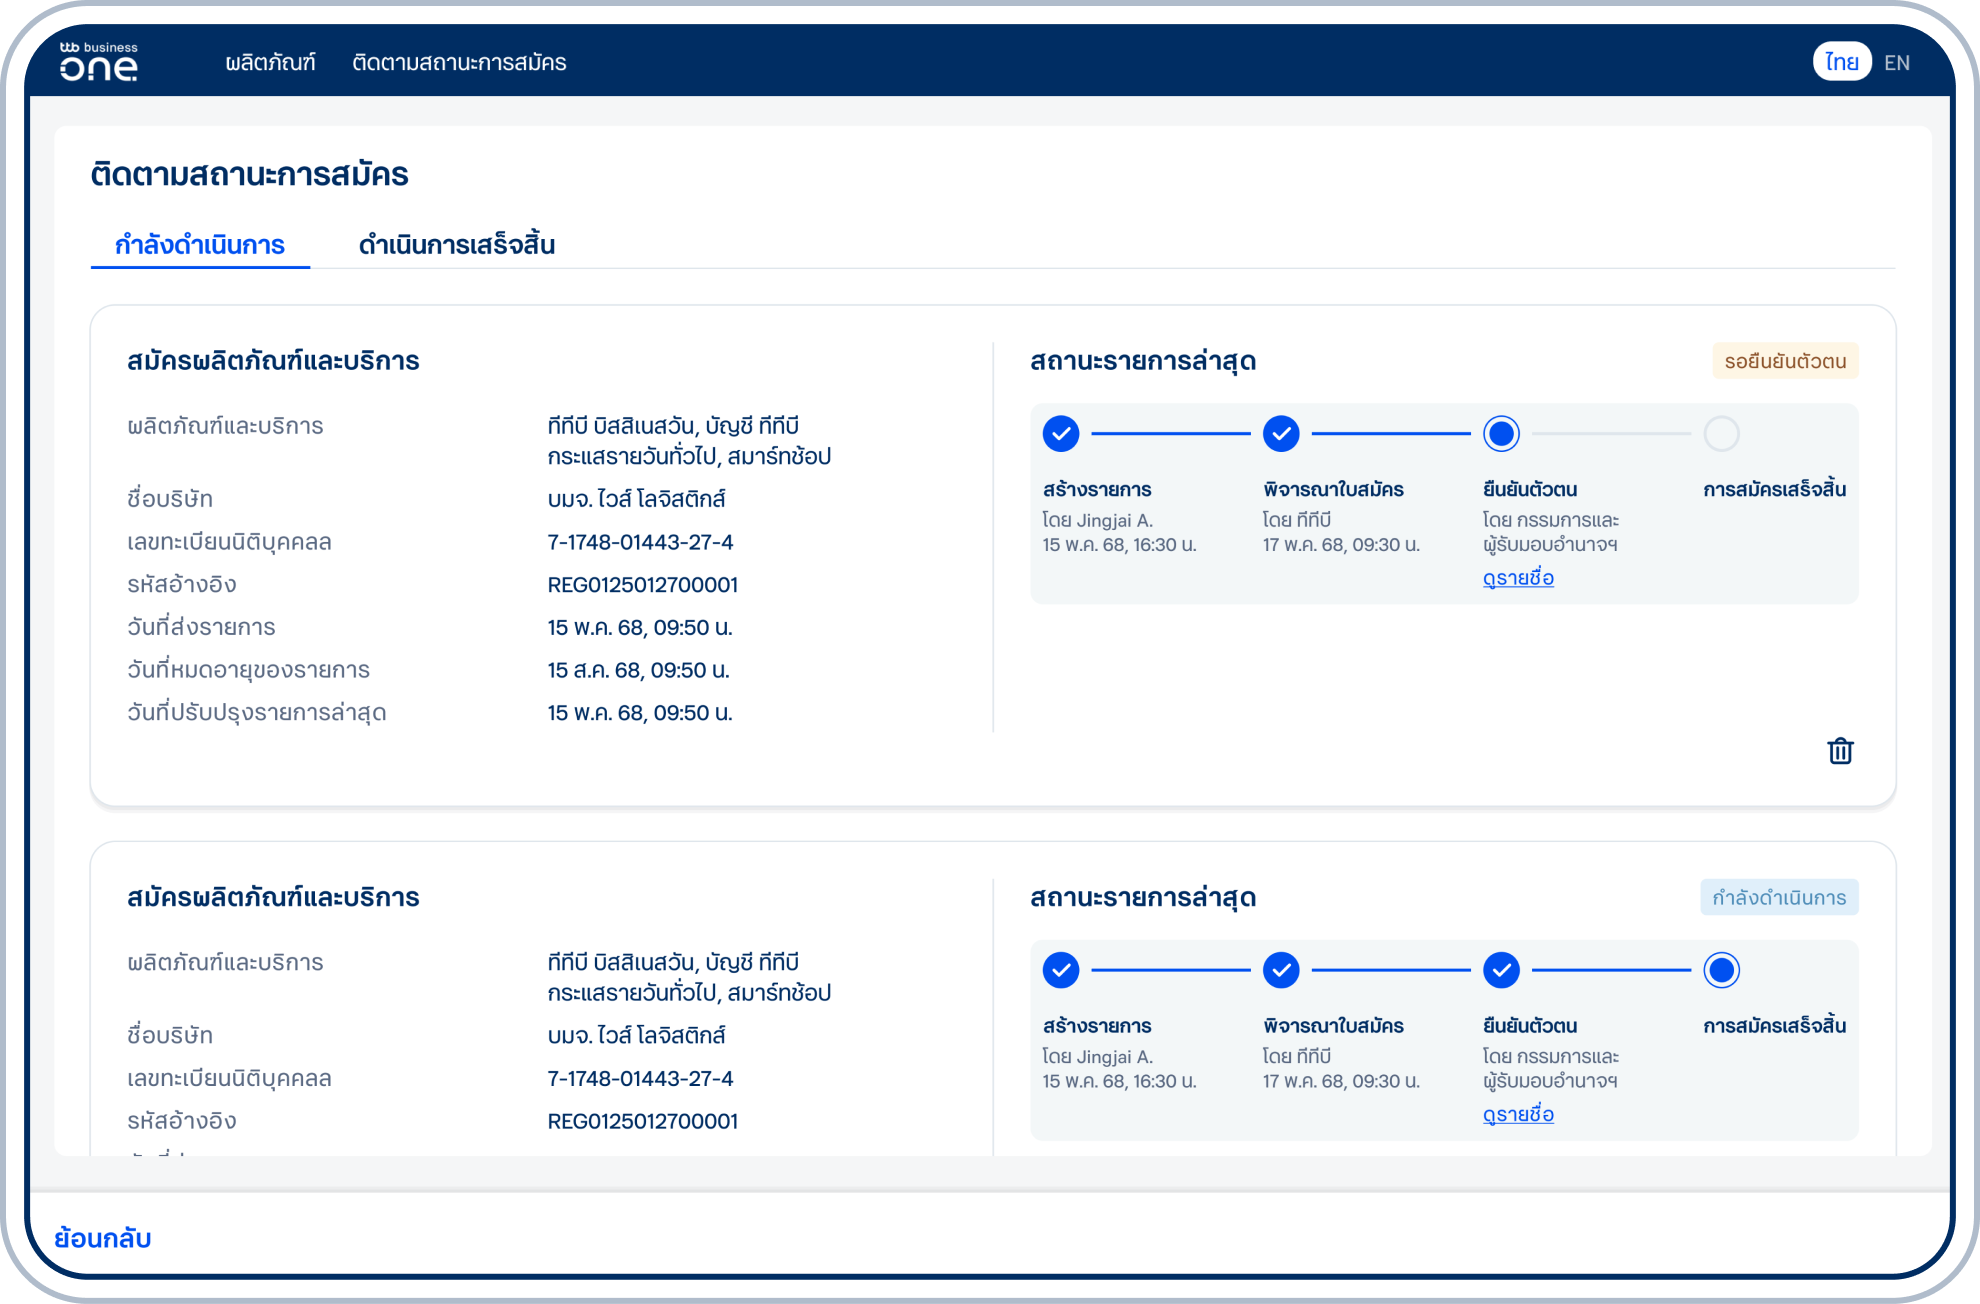The height and width of the screenshot is (1304, 1980).
Task: Switch language to EN
Action: [1897, 63]
